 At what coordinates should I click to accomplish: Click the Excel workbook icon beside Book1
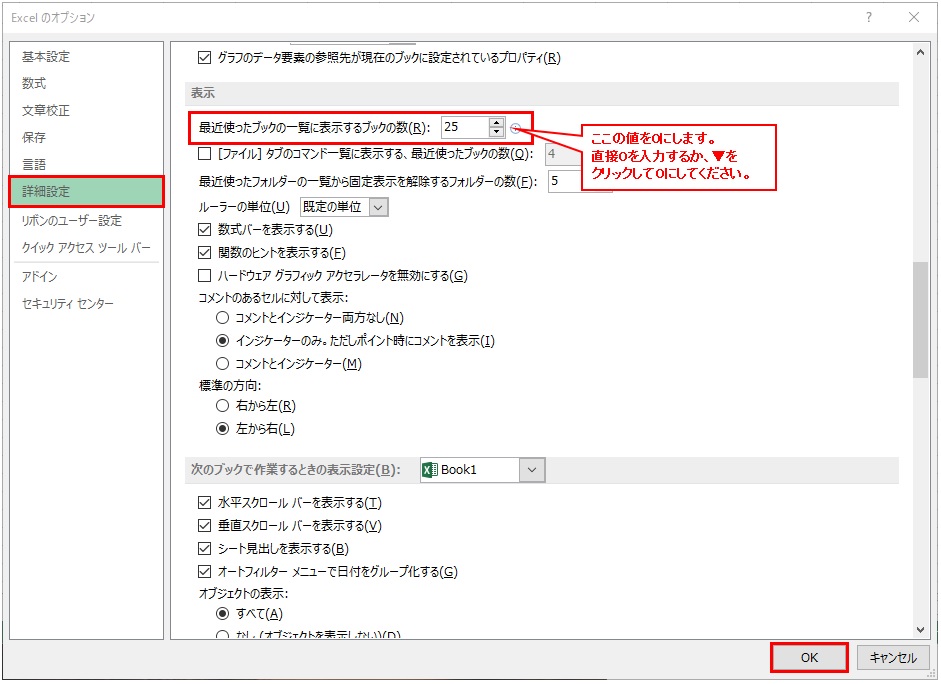coord(430,469)
